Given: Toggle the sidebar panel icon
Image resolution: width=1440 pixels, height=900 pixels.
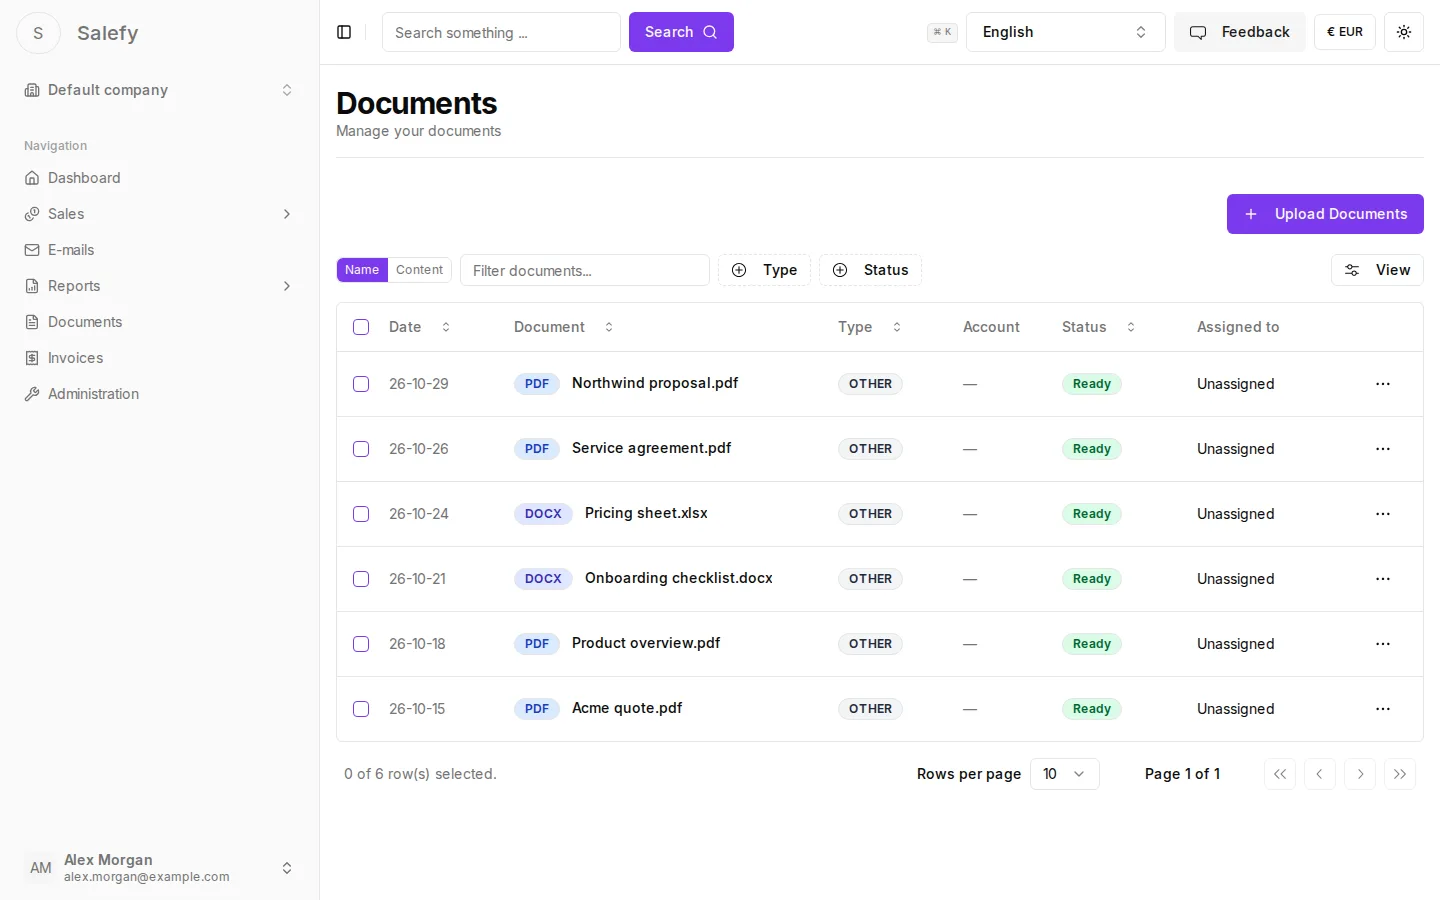Looking at the screenshot, I should (344, 32).
